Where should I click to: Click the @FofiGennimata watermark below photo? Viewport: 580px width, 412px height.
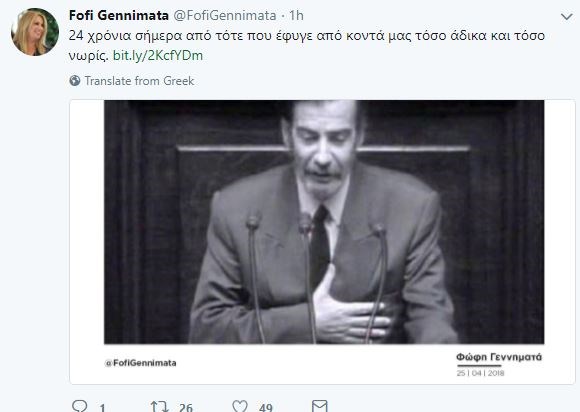(141, 363)
